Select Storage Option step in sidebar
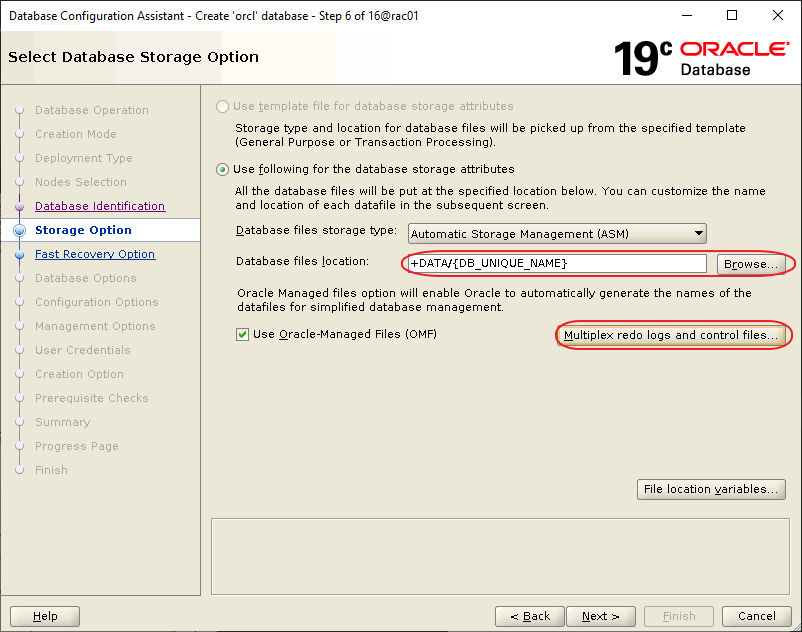Image resolution: width=802 pixels, height=632 pixels. (83, 230)
